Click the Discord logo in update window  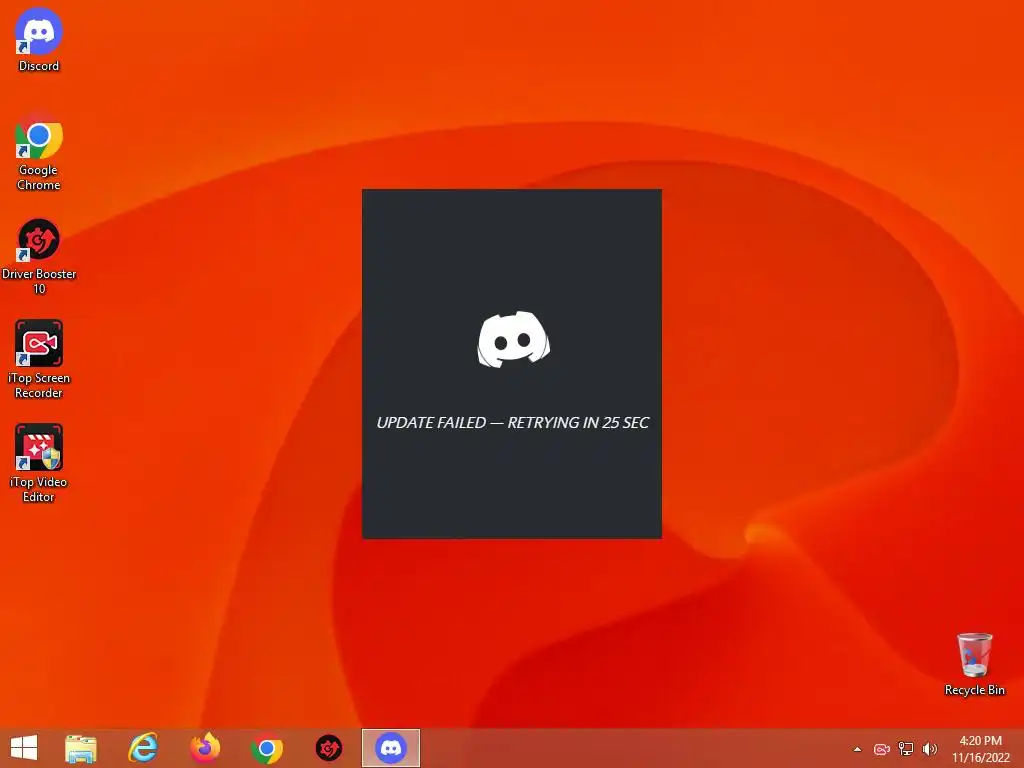[x=513, y=340]
